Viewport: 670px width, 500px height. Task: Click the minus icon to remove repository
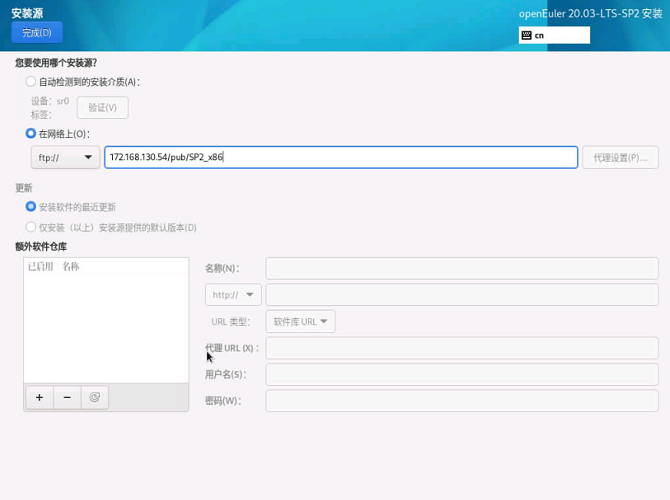tap(67, 397)
